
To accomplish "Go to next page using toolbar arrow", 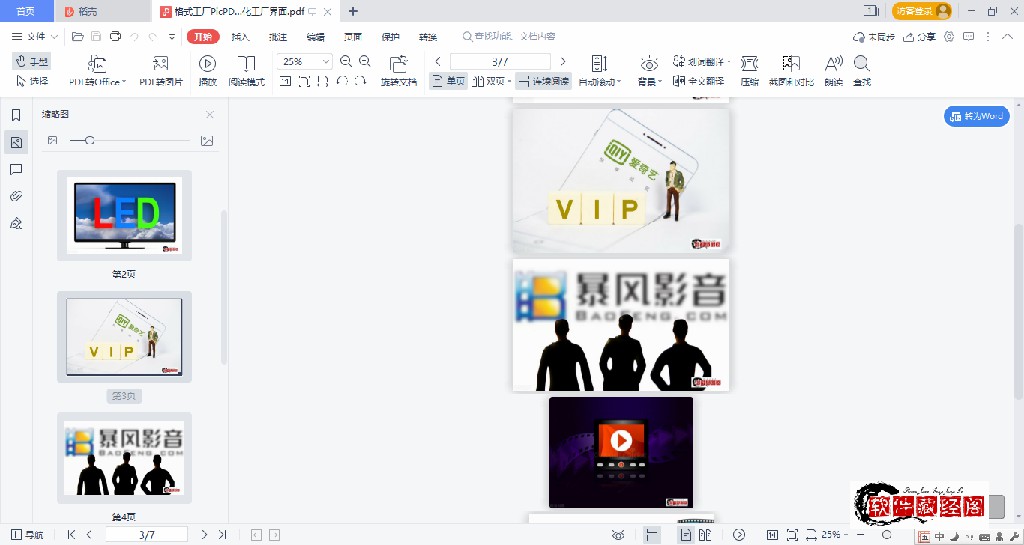I will [563, 61].
